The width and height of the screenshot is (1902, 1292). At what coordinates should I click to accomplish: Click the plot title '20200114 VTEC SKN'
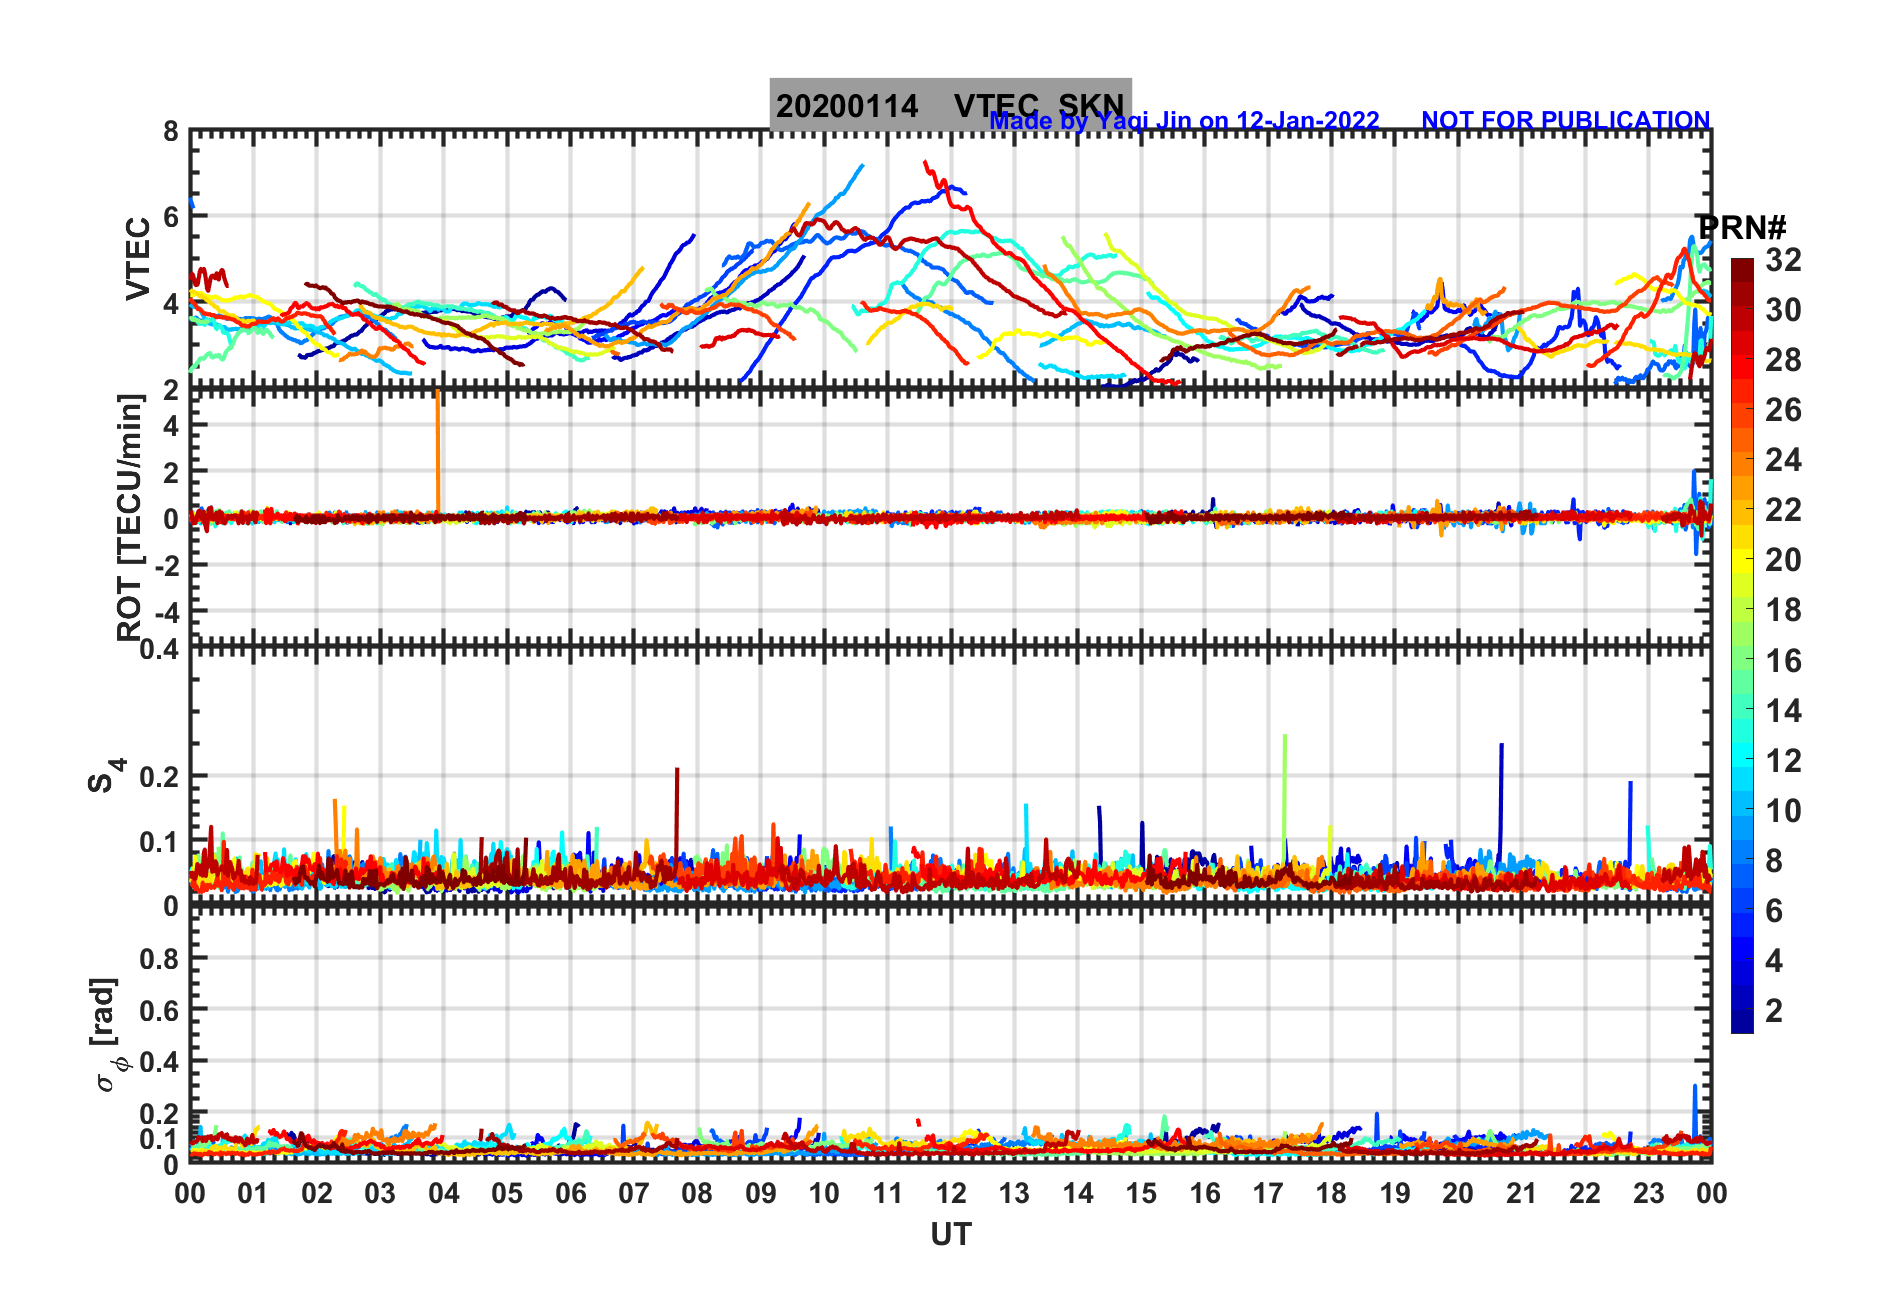[950, 105]
